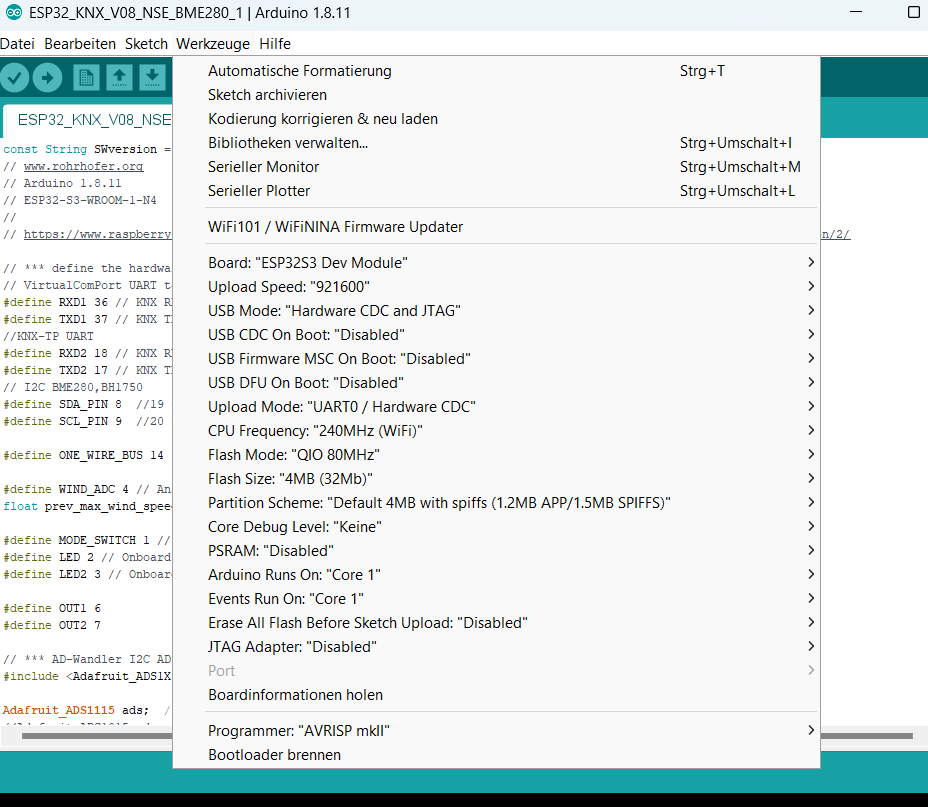Click the New sketch toolbar icon
Viewport: 928px width, 807px height.
[86, 78]
